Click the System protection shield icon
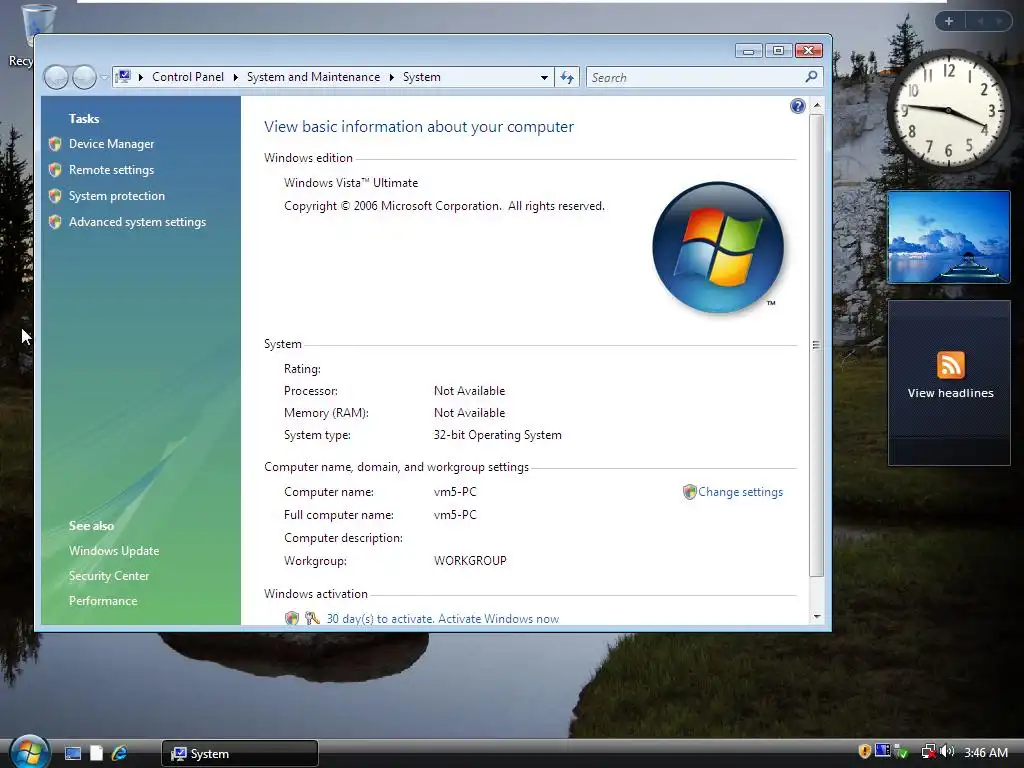1024x768 pixels. point(55,196)
